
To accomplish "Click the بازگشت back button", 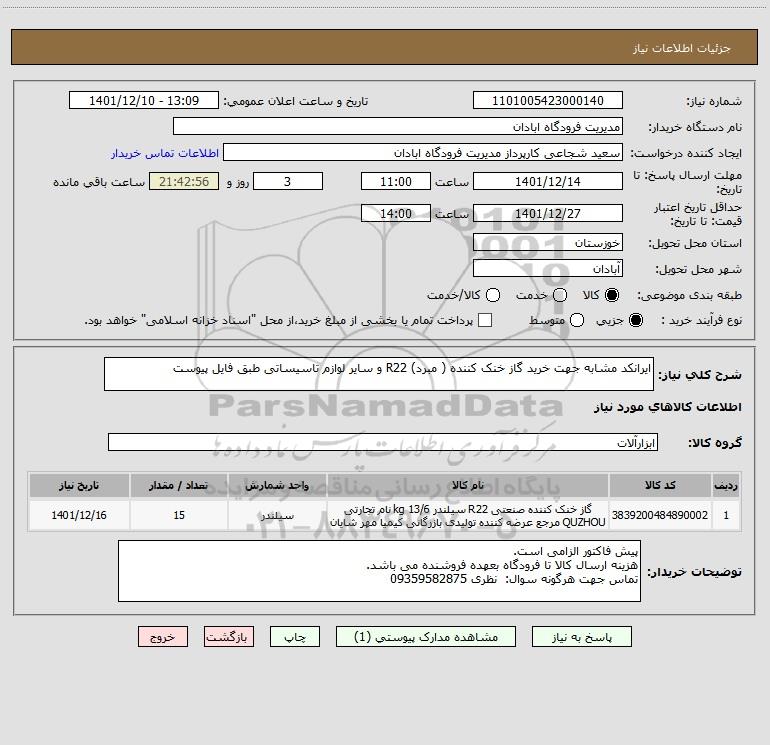I will (229, 637).
